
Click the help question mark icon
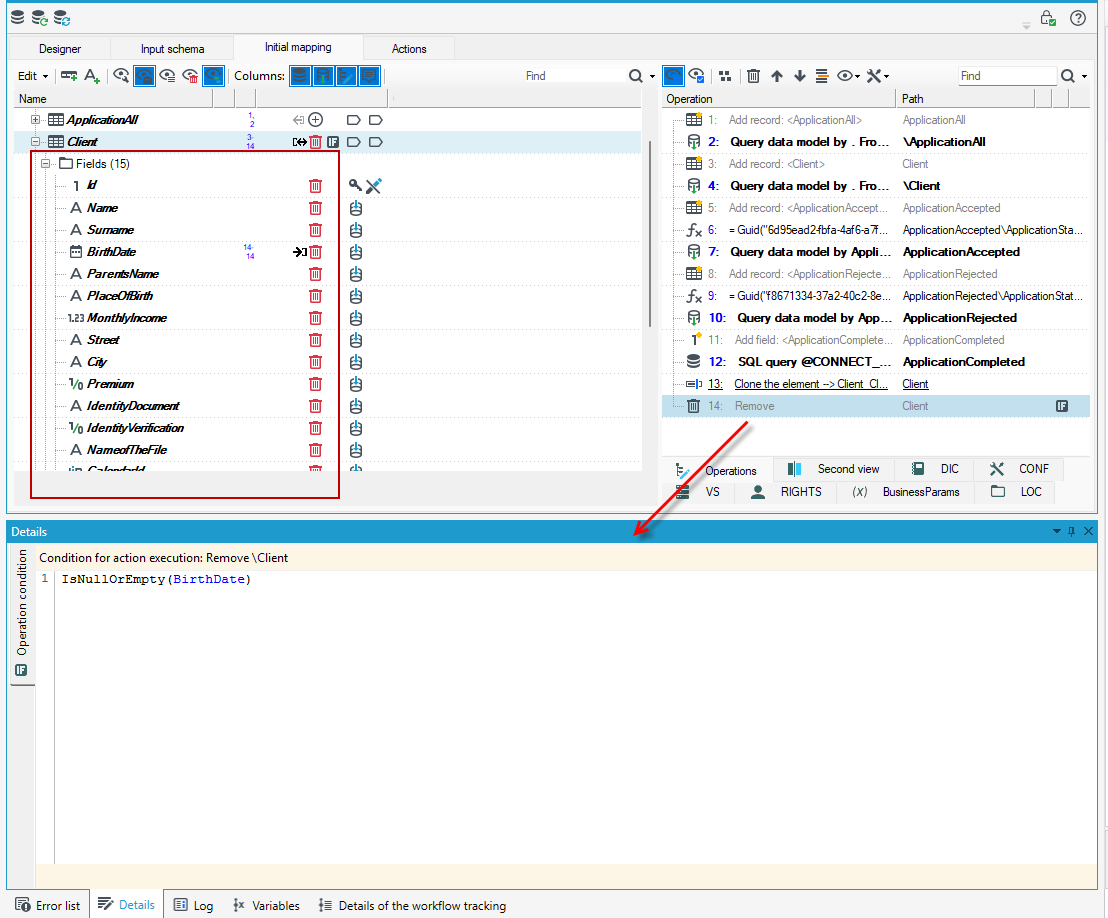1078,18
